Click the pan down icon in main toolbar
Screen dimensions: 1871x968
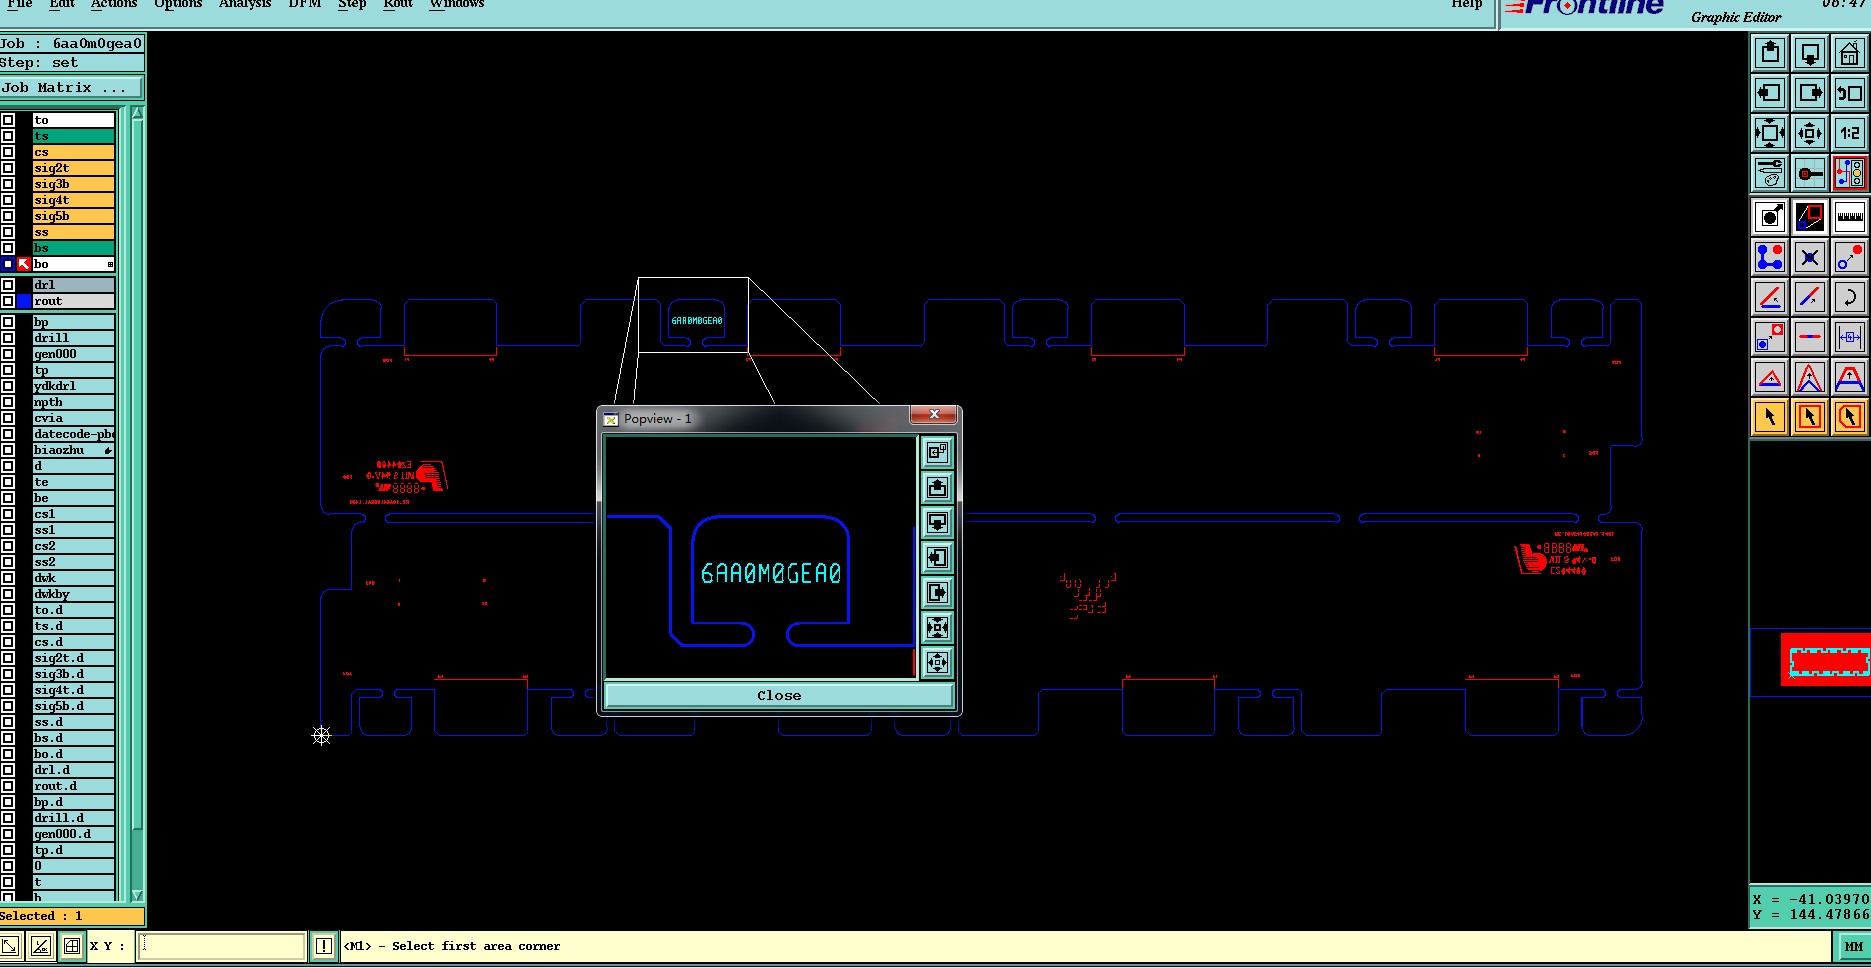(x=1810, y=53)
